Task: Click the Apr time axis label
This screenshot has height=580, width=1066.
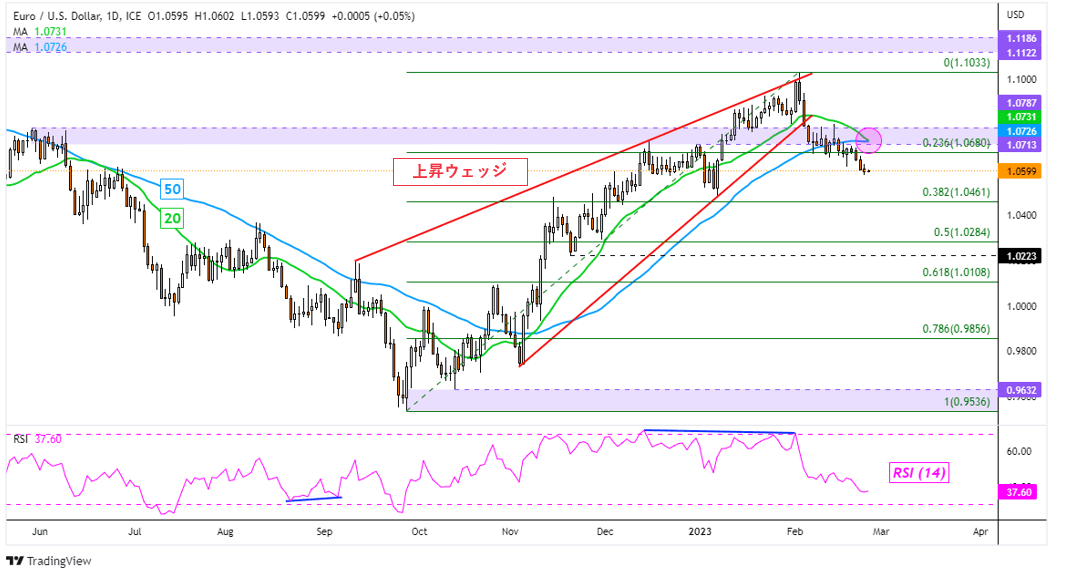Action: tap(980, 532)
